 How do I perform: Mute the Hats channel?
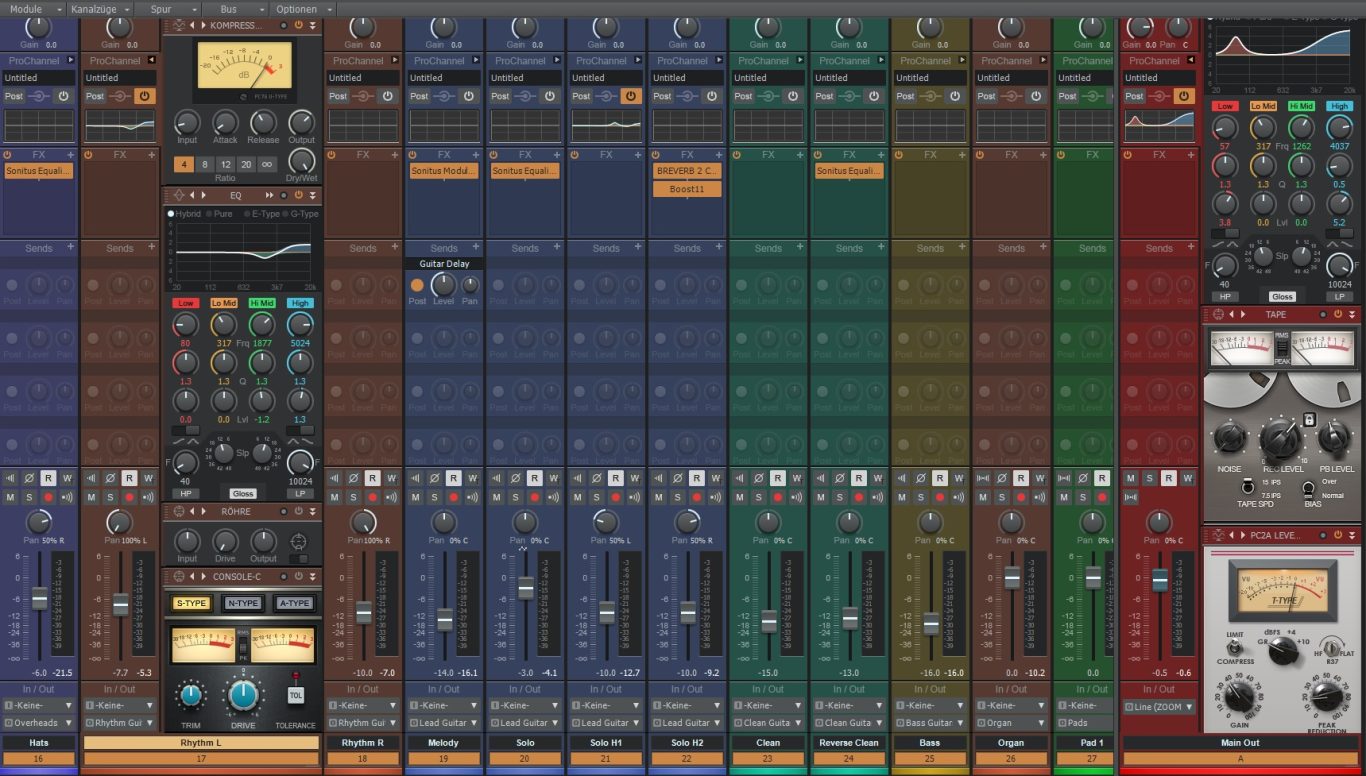point(10,497)
